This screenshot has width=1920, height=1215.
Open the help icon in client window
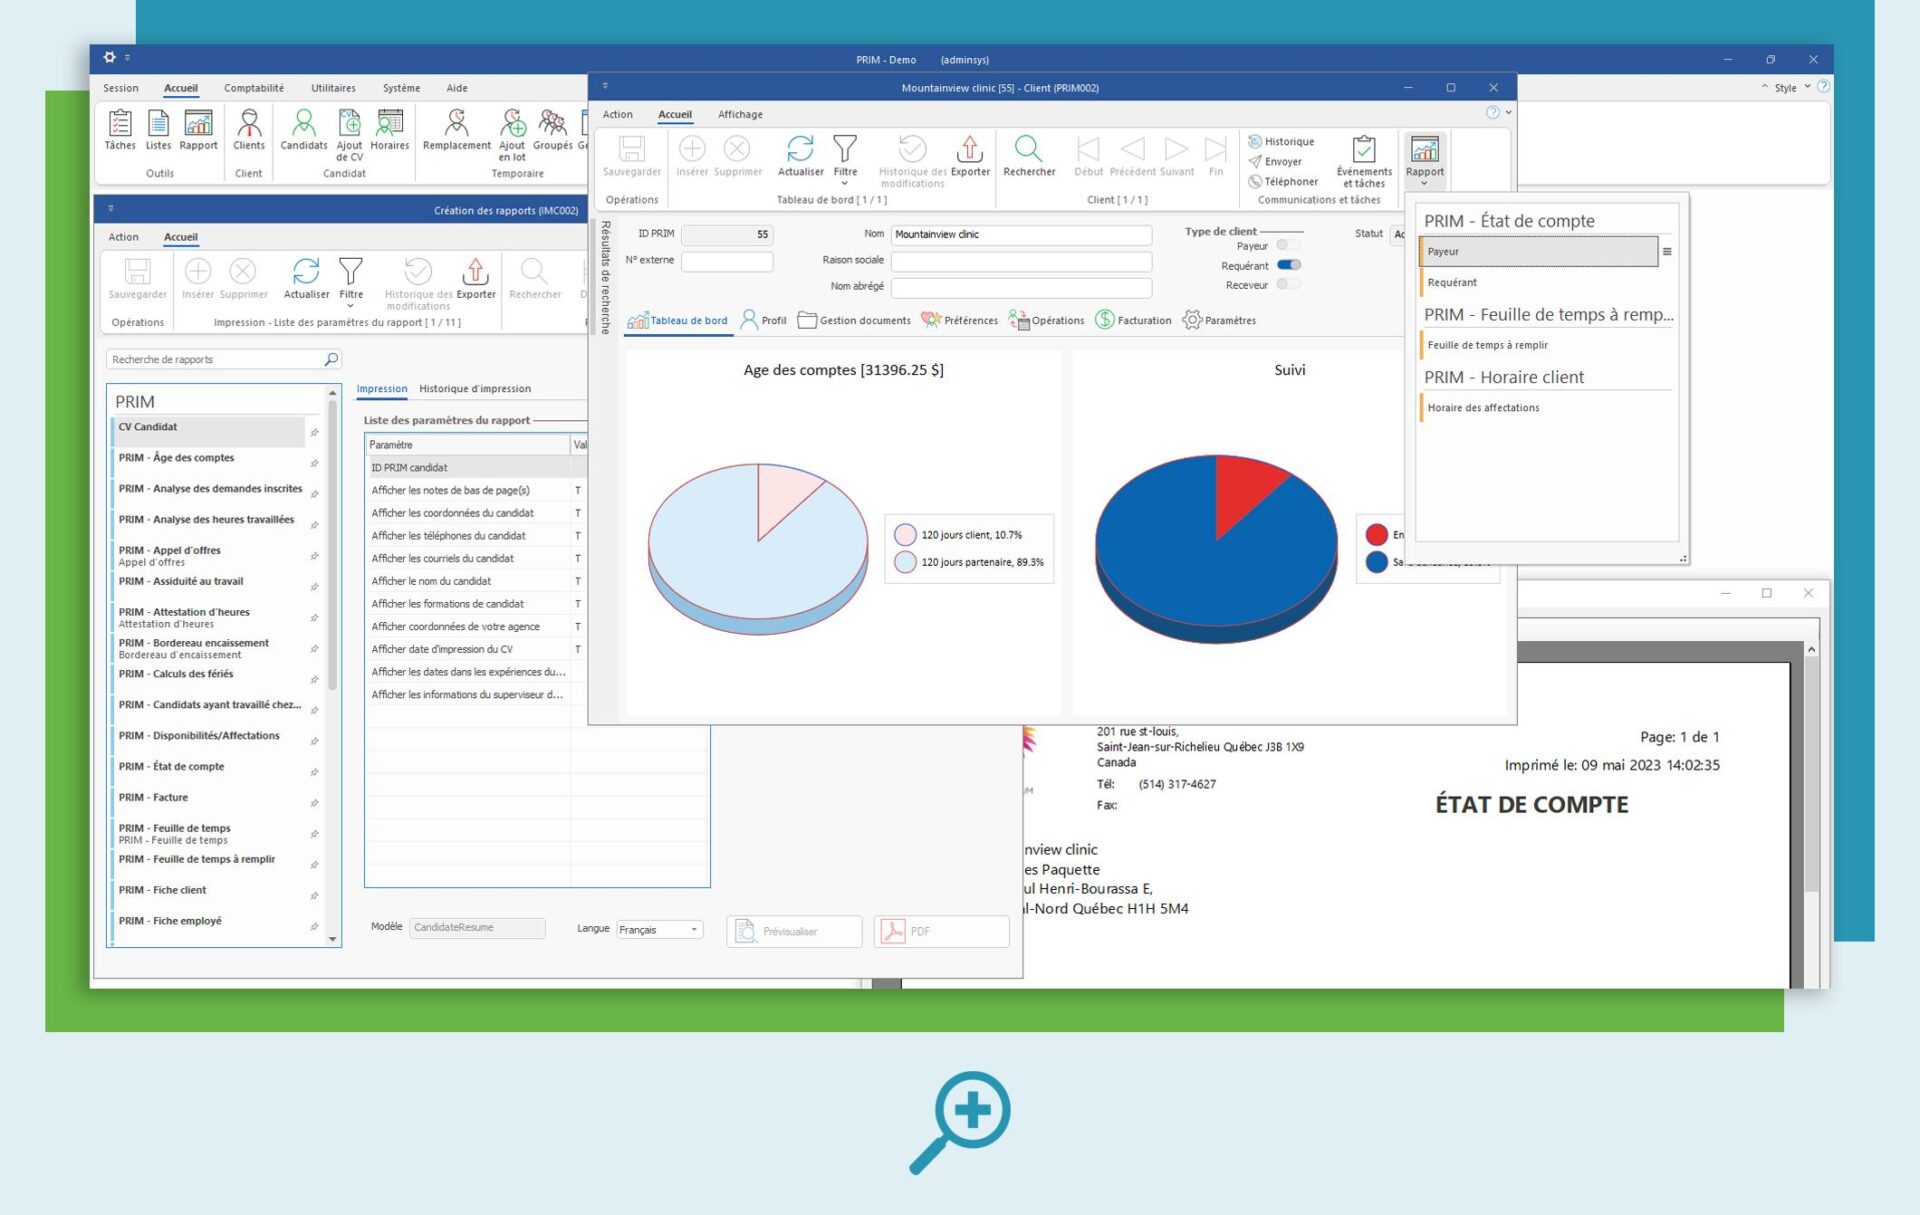[1492, 113]
